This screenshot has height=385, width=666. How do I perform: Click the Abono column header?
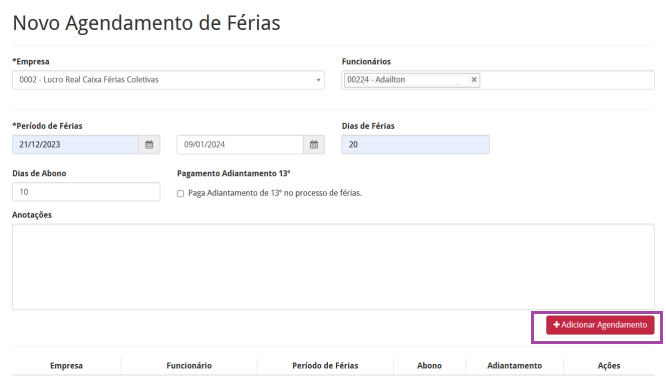[429, 365]
